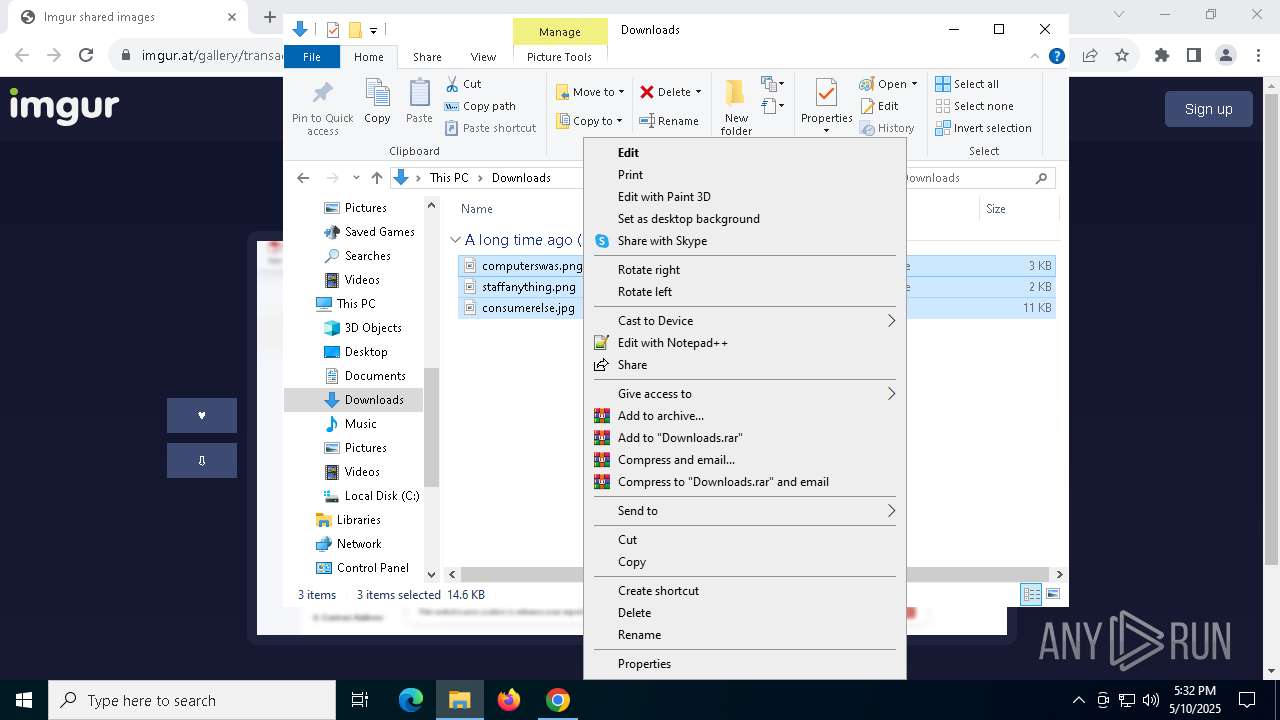The height and width of the screenshot is (720, 1280).
Task: Click the Up one level arrow
Action: point(376,178)
